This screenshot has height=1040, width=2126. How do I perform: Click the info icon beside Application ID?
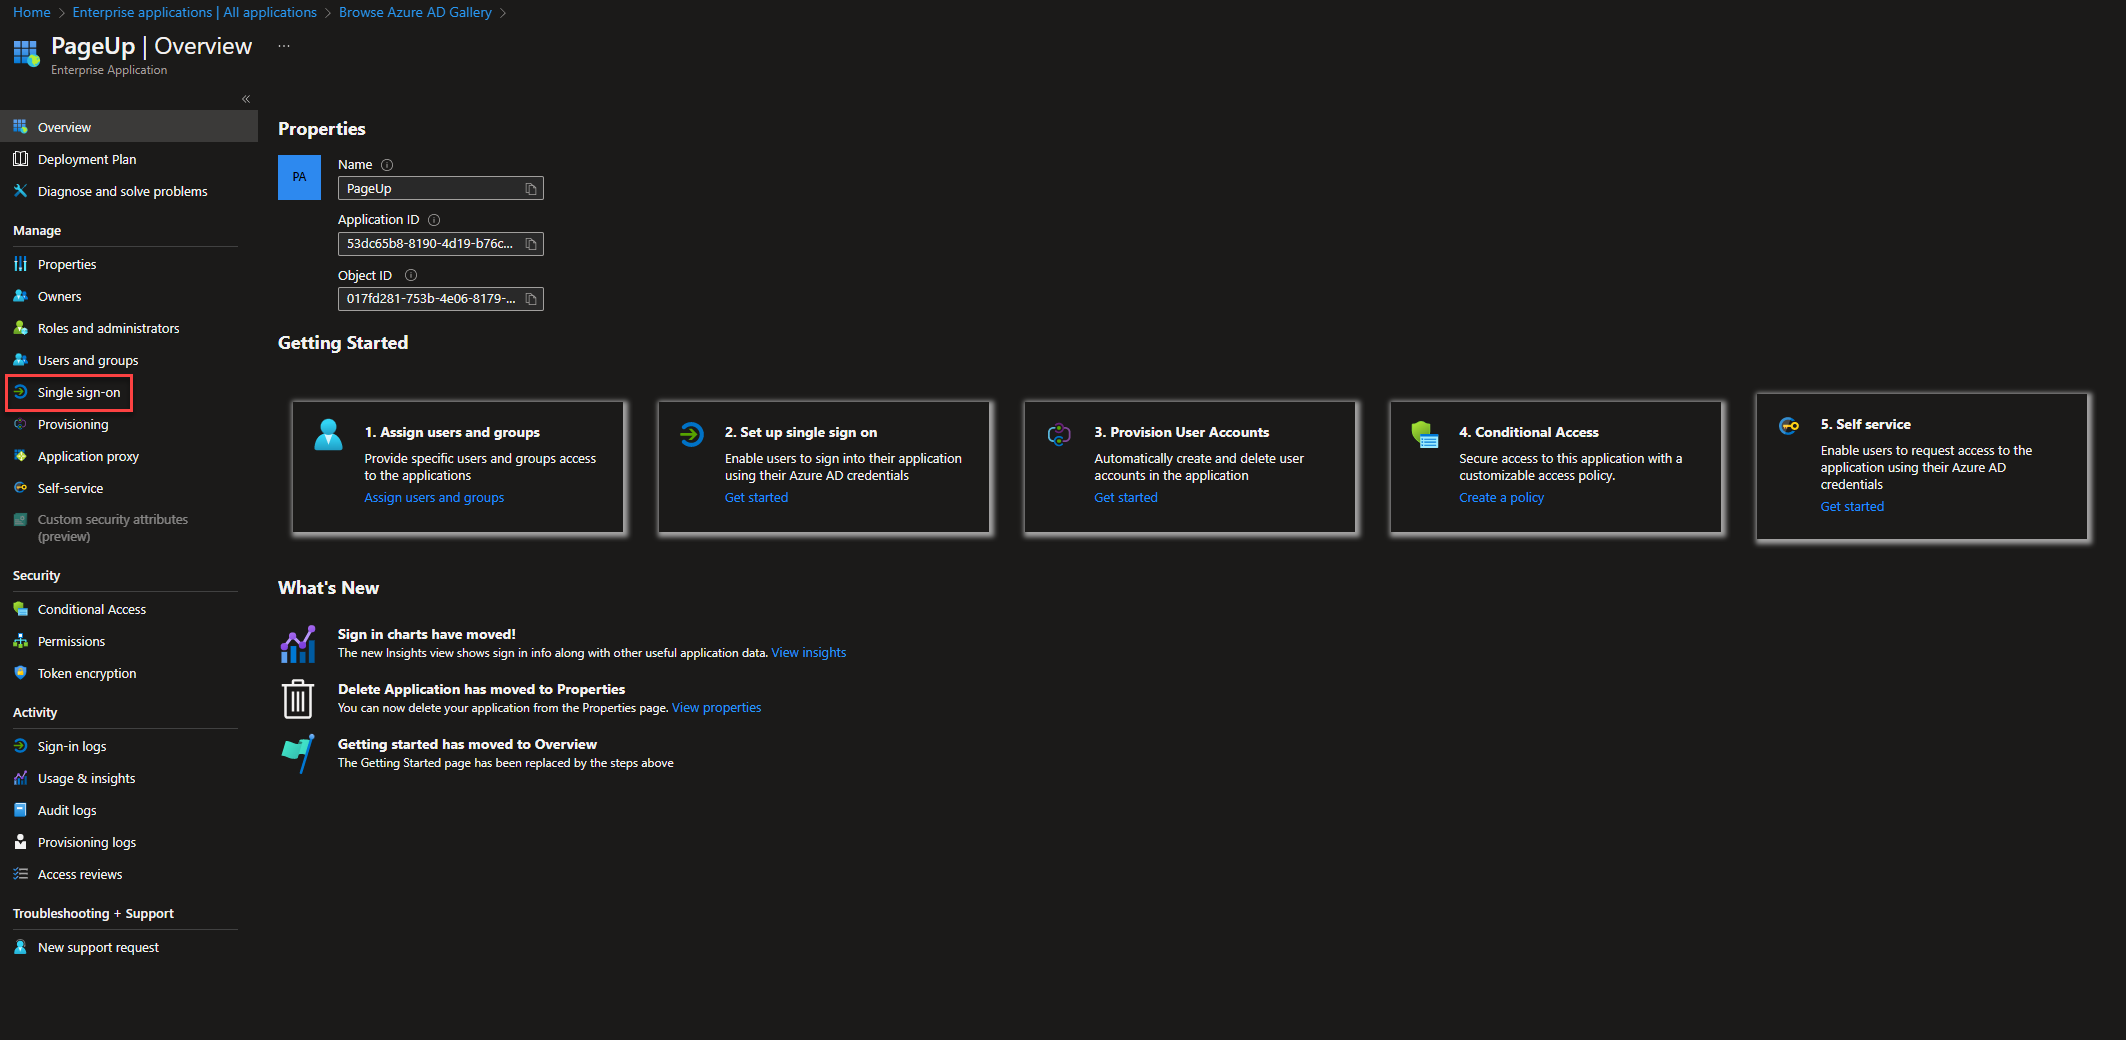(x=434, y=220)
